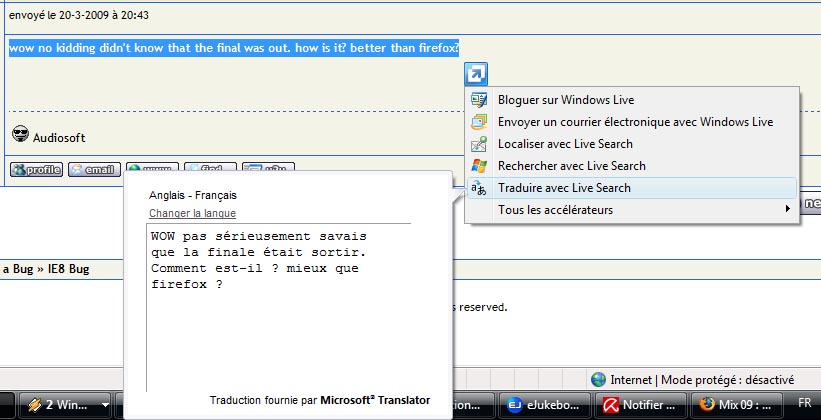Click the Microsoft Translator credit text
The height and width of the screenshot is (420, 821).
coord(375,400)
